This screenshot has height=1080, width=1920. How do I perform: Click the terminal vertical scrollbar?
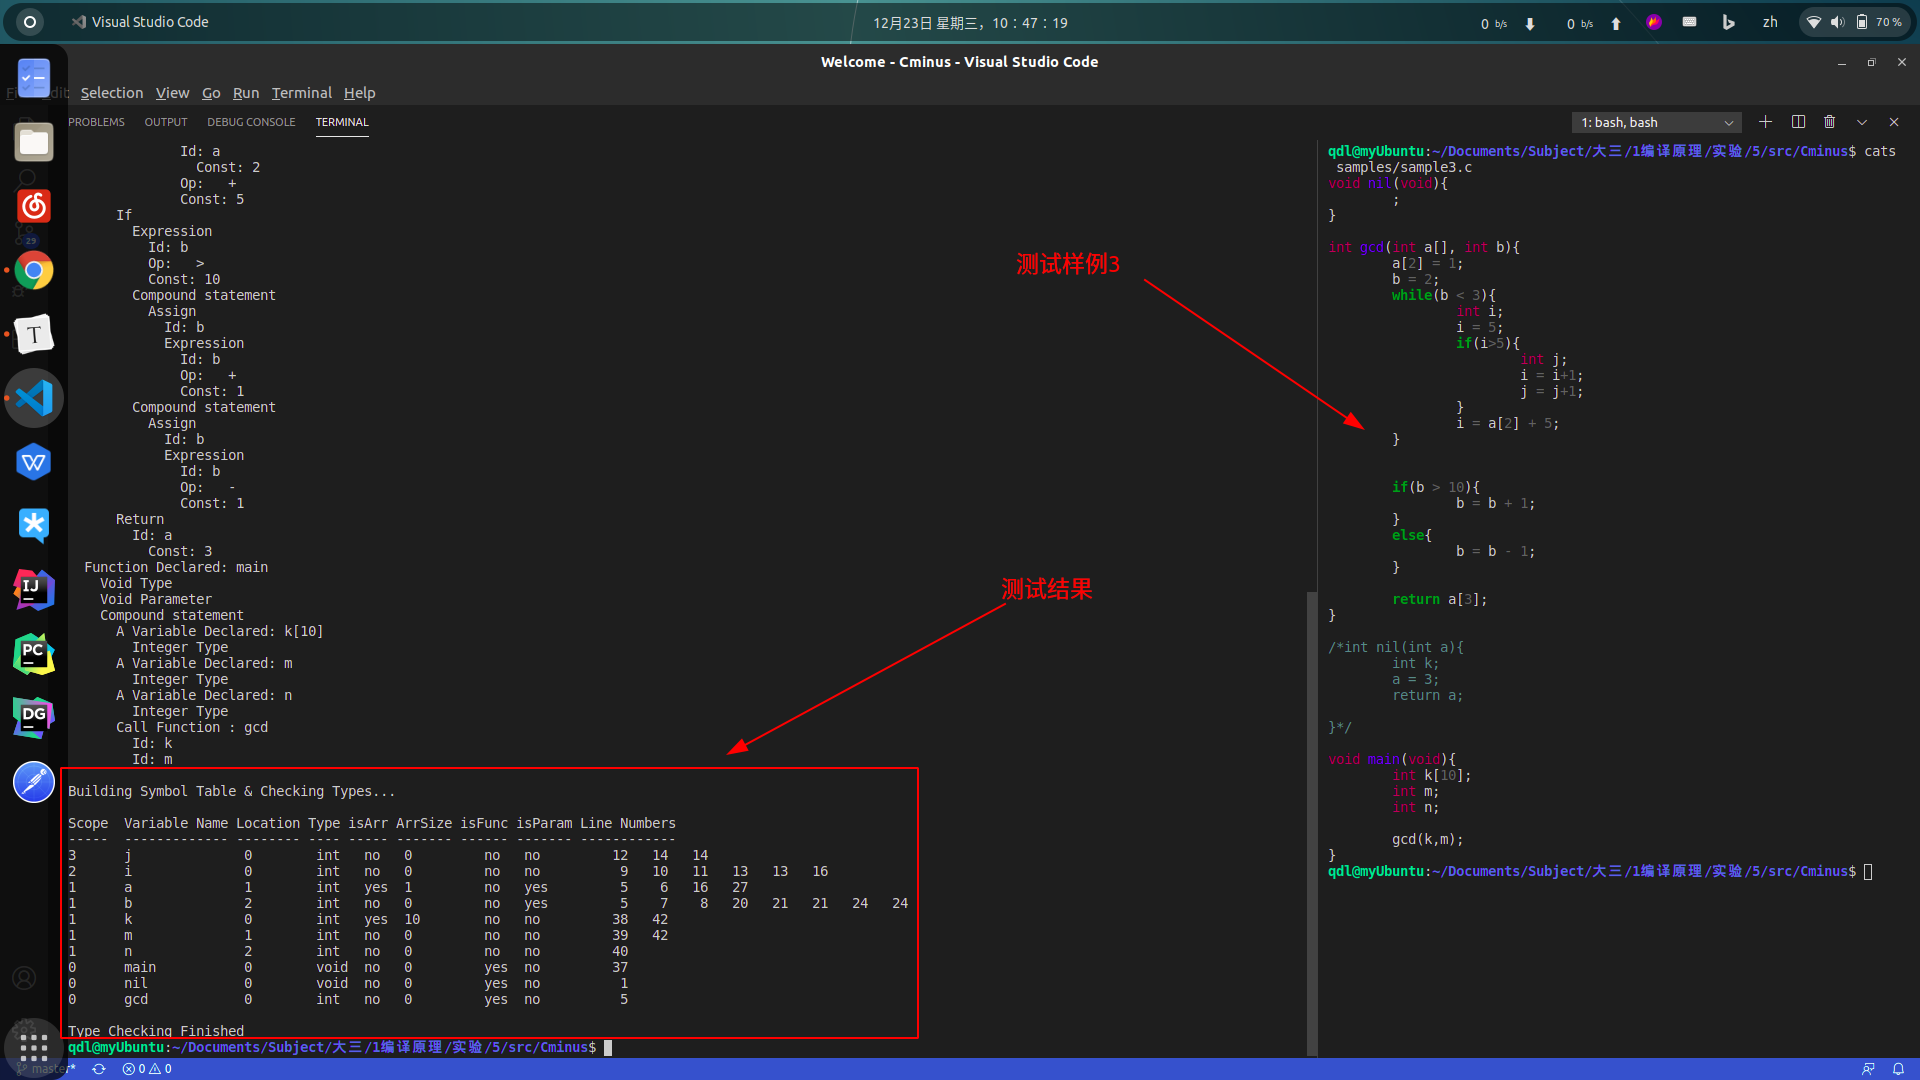pos(1311,820)
